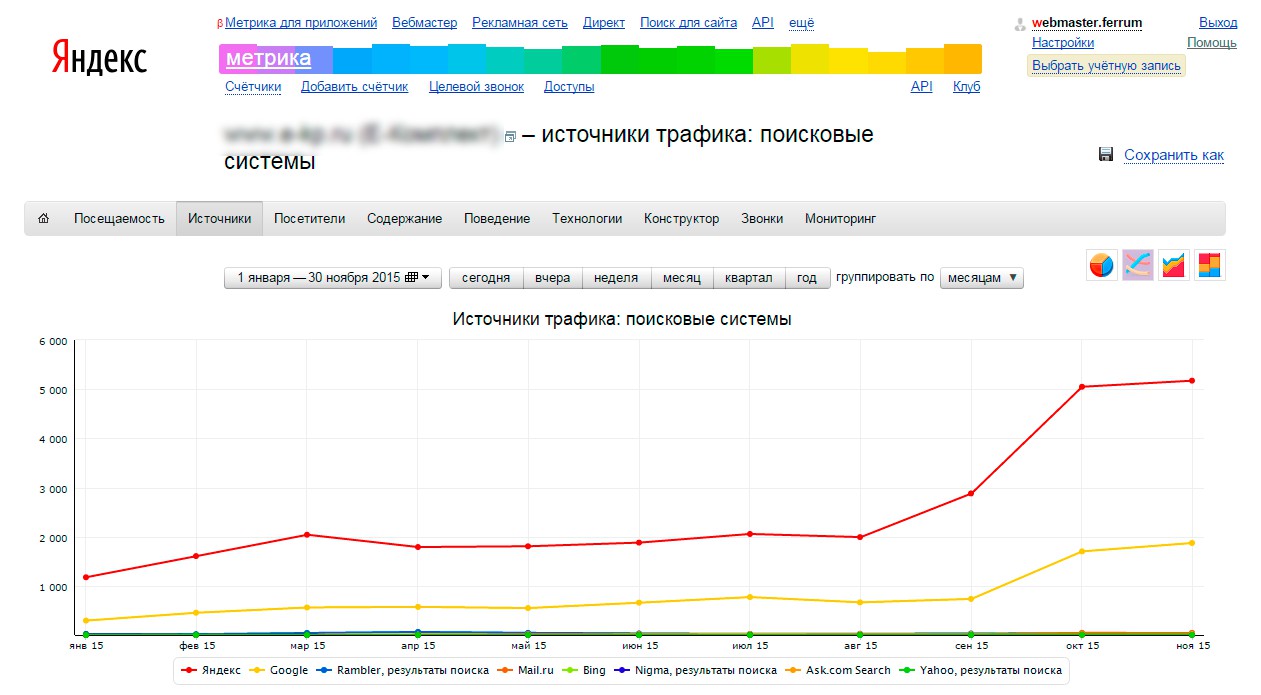Expand the ещё menu at top
Screen dimensions: 1261x695
[801, 22]
